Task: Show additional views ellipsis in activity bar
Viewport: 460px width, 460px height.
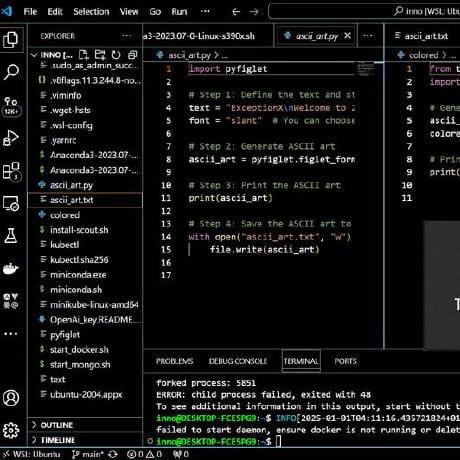Action: coord(11,334)
